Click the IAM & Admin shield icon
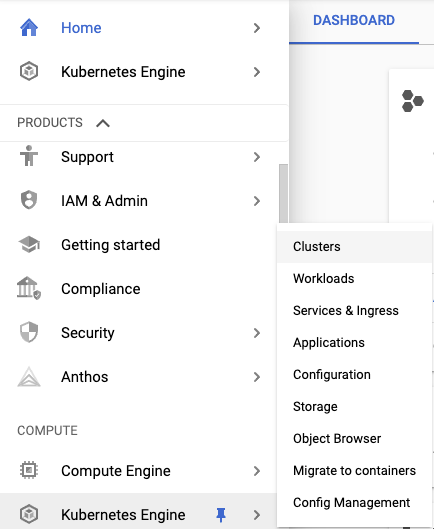 29,200
